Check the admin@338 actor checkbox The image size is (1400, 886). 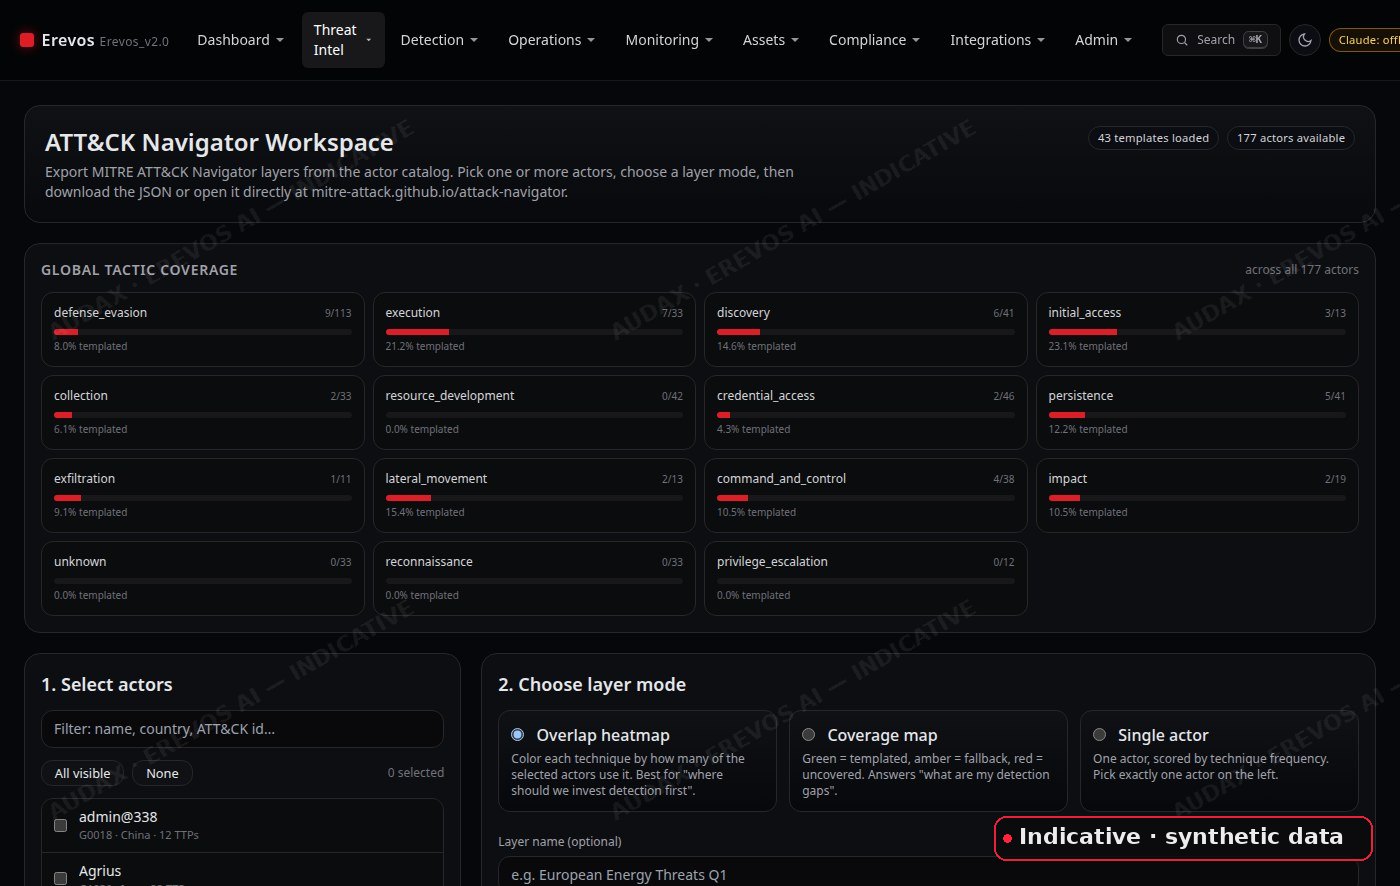click(x=60, y=825)
